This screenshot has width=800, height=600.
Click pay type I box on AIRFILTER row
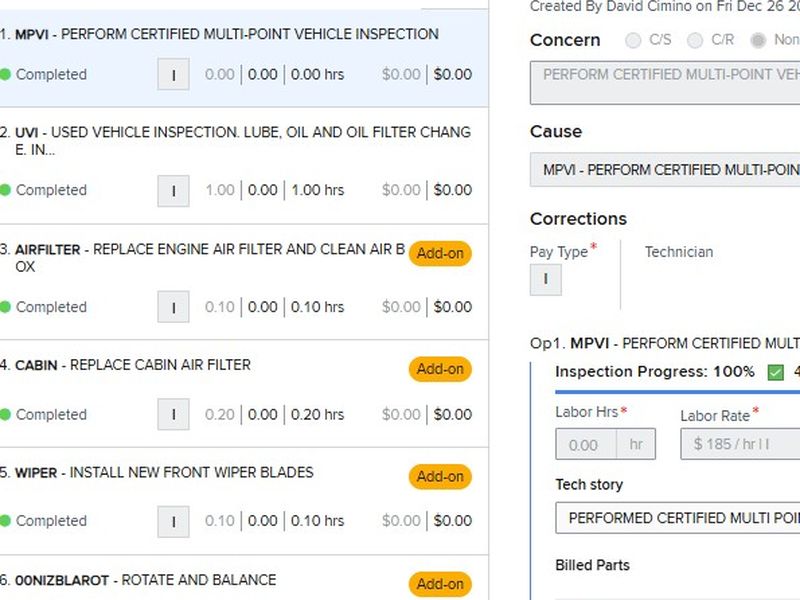(173, 307)
